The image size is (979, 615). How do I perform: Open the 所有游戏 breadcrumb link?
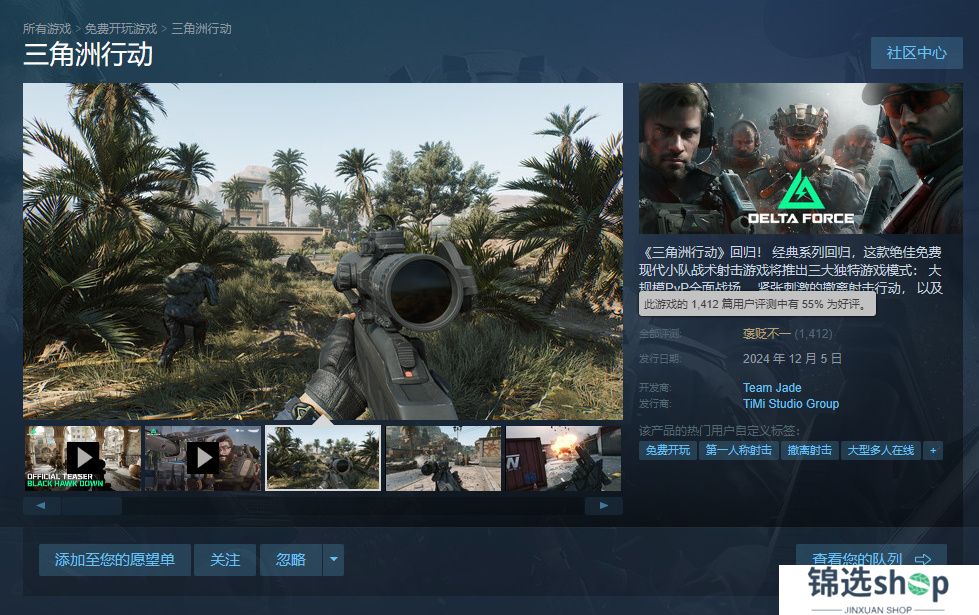47,29
